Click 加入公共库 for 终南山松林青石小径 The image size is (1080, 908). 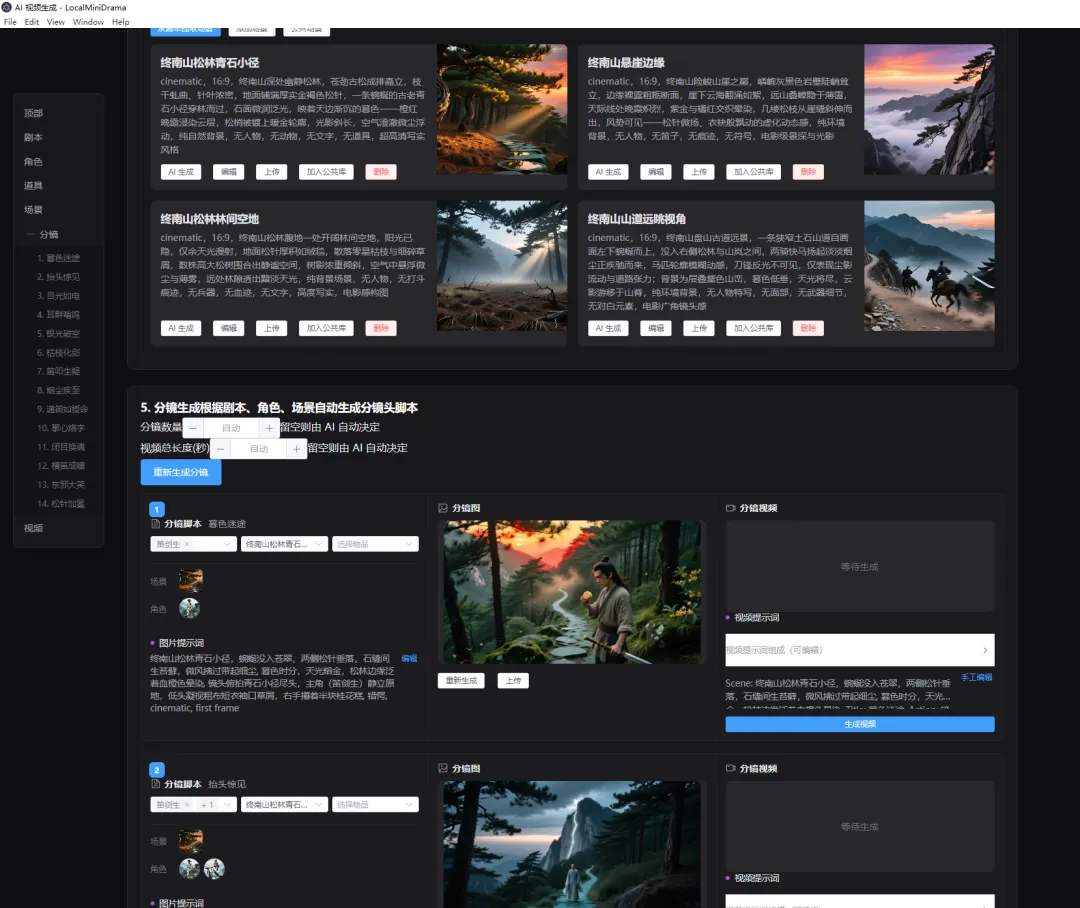[x=326, y=172]
